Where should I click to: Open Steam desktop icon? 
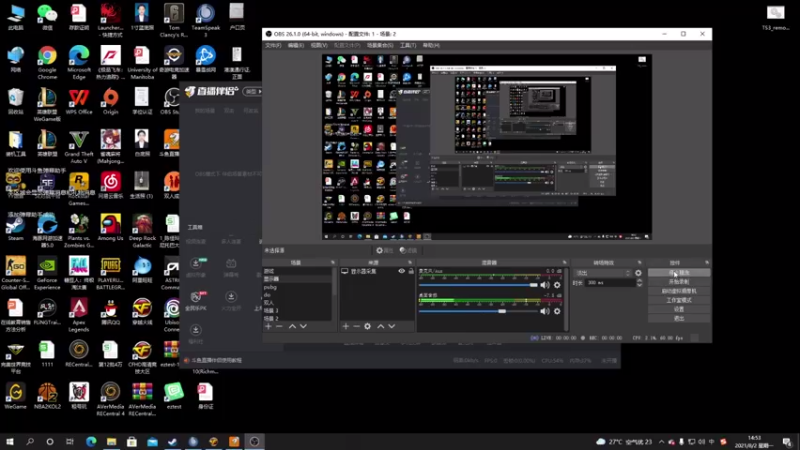coord(15,228)
